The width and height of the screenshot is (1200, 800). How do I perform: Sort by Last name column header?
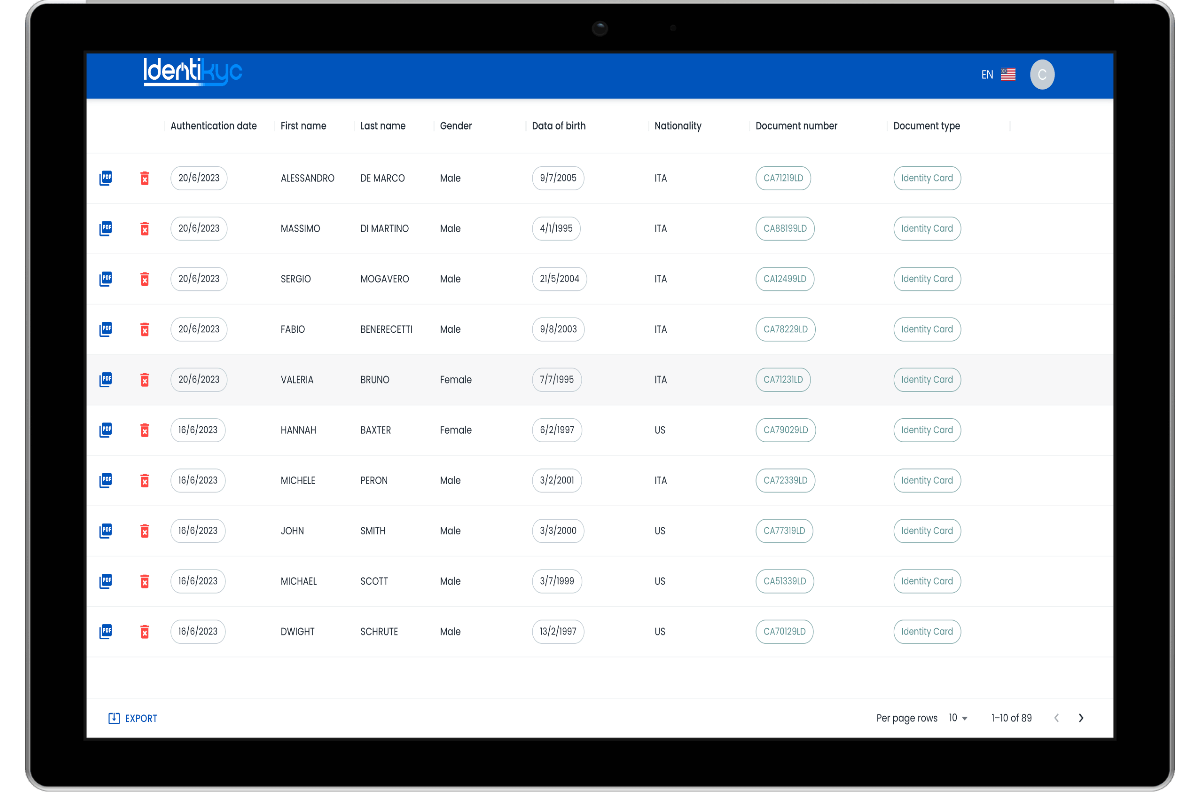383,126
